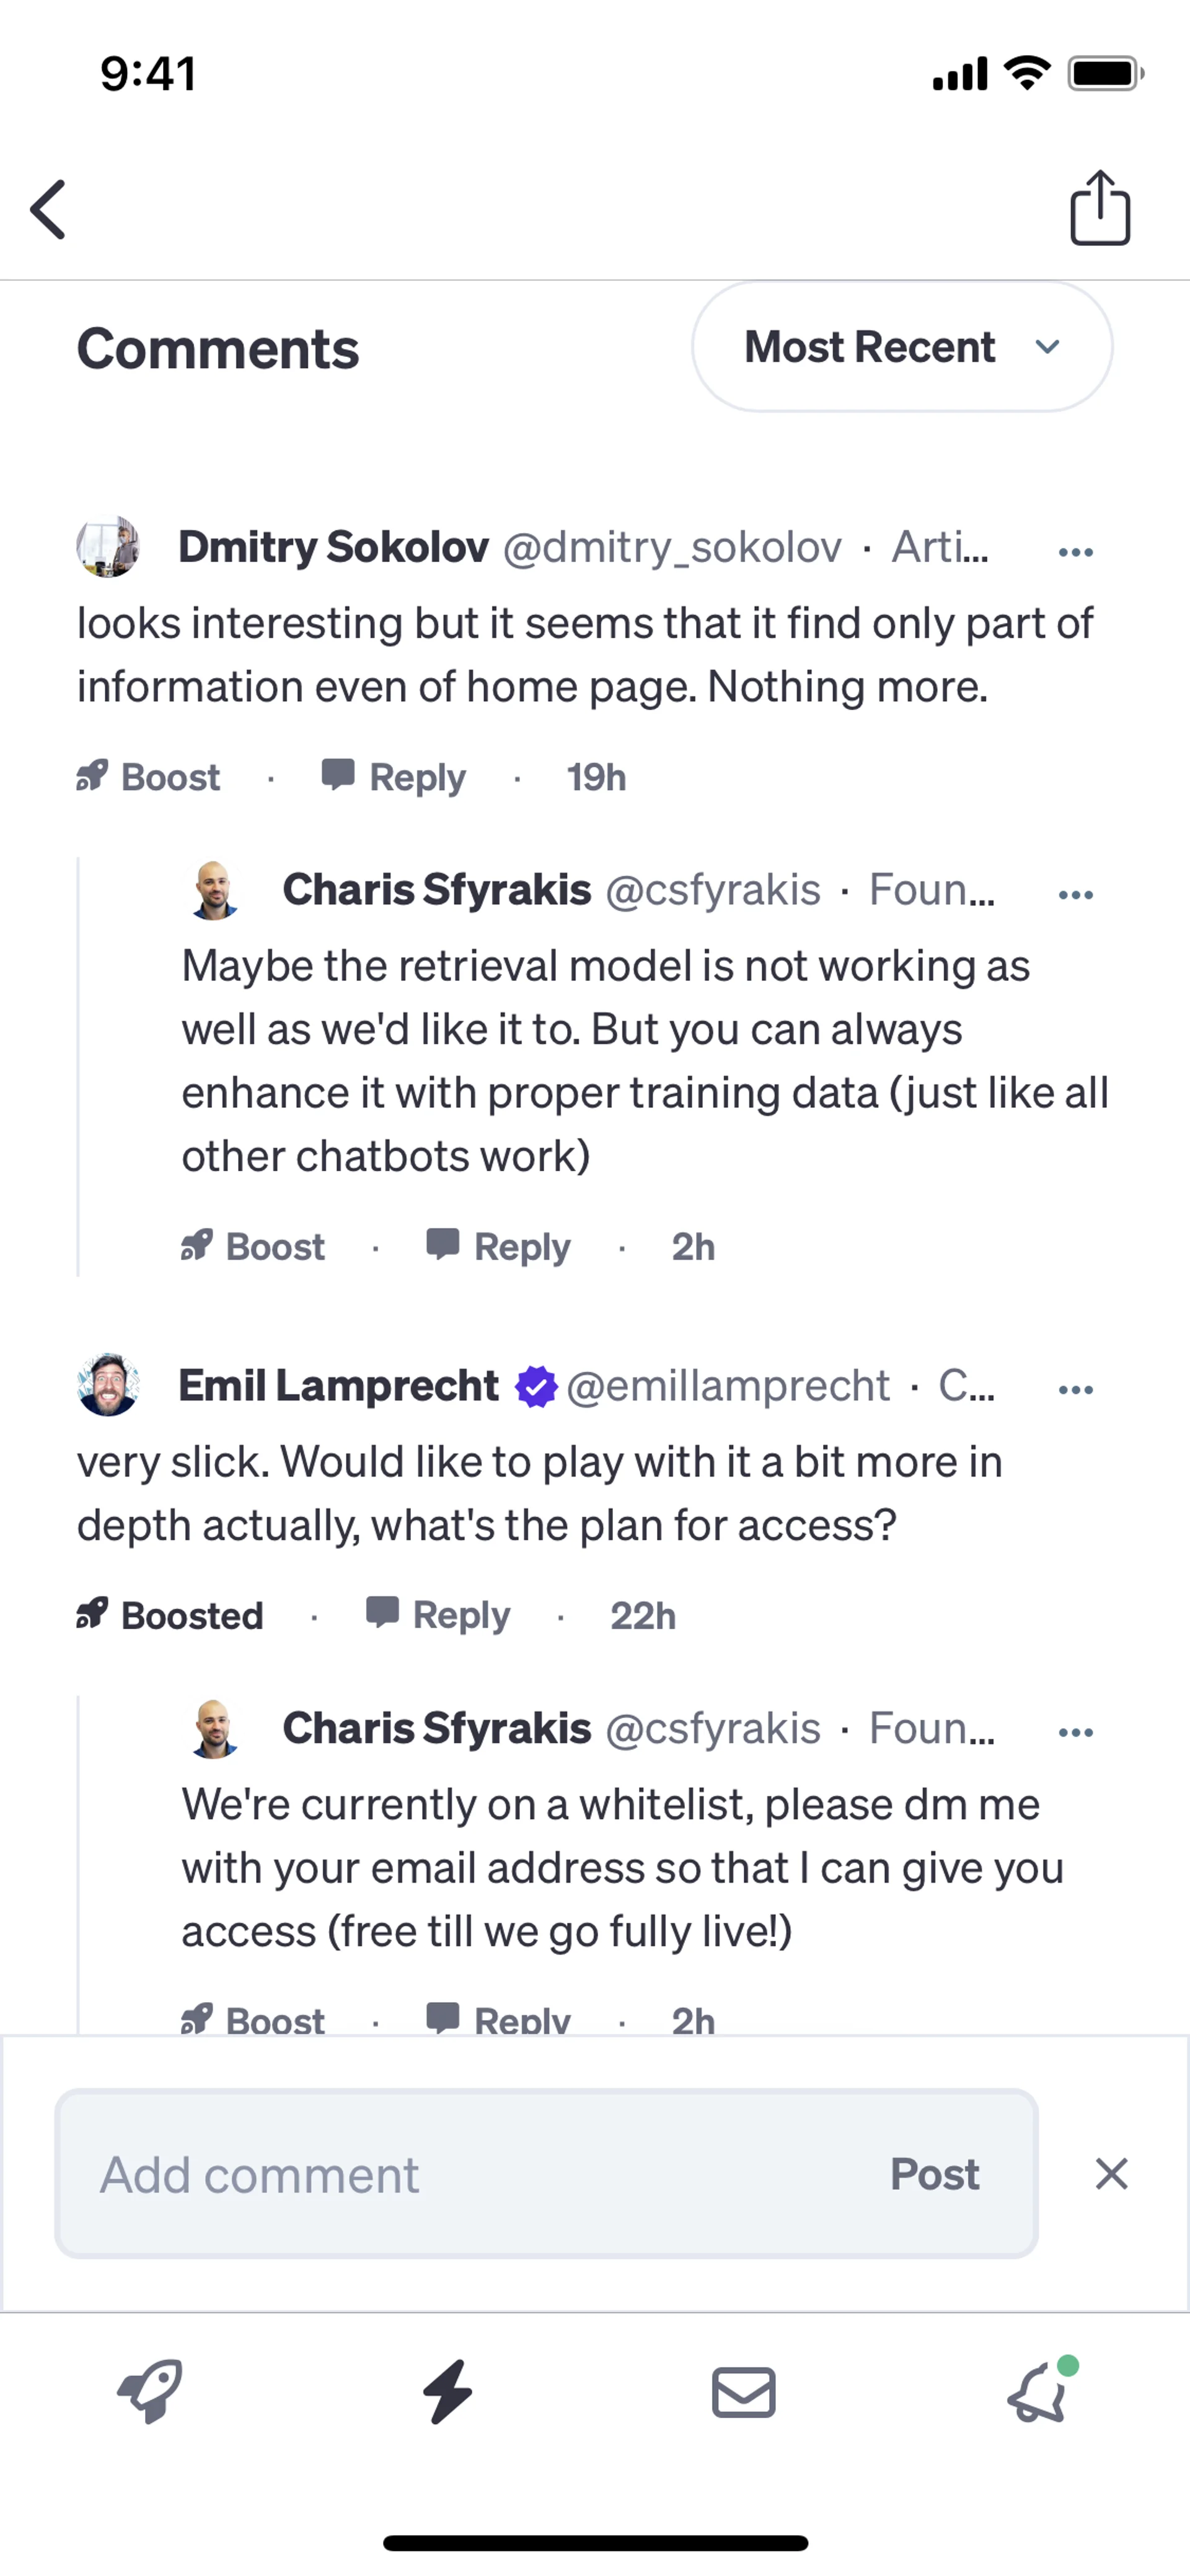1190x2576 pixels.
Task: Open options menu for Emil Lamprecht's comment
Action: pos(1075,1389)
